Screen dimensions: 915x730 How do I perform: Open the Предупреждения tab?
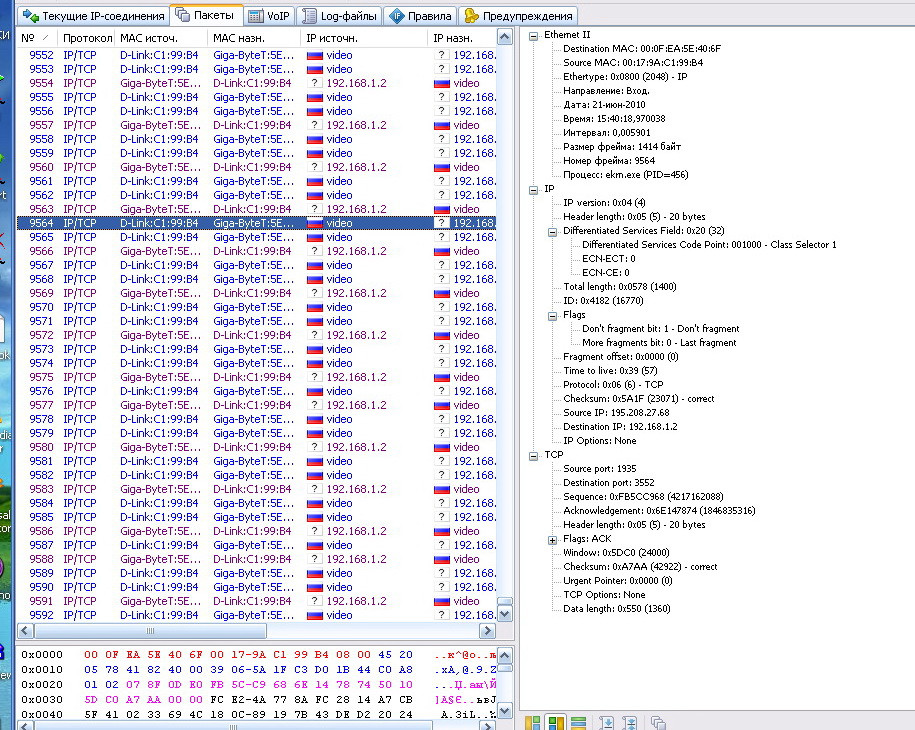pos(518,16)
